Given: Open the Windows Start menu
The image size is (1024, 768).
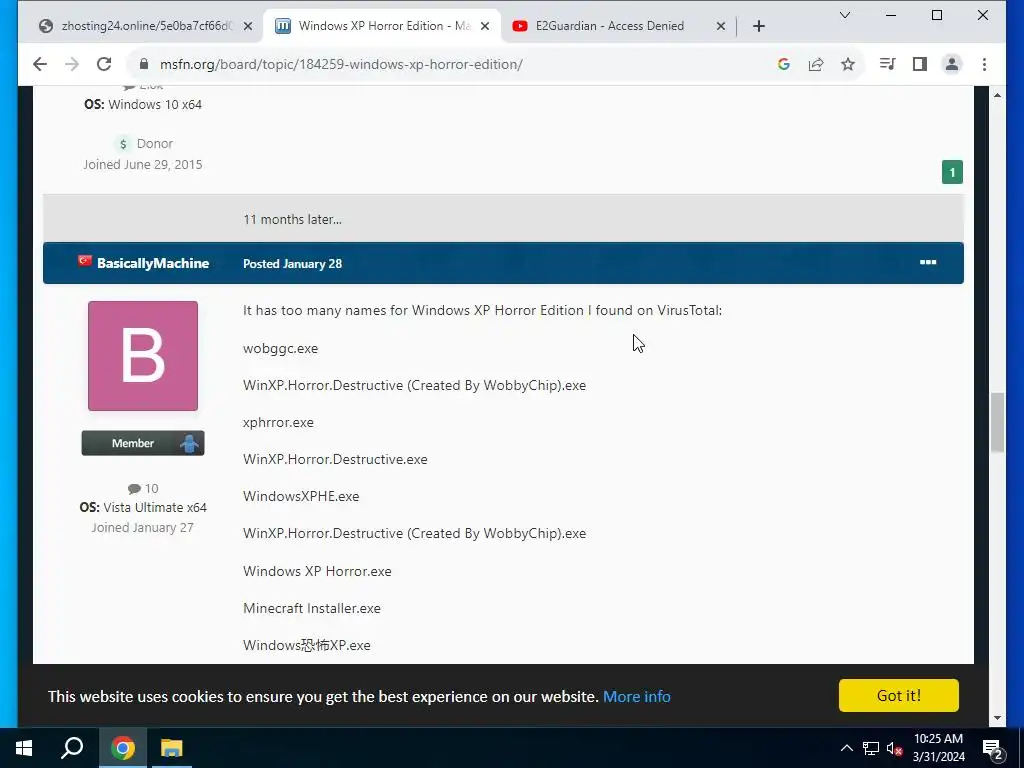Looking at the screenshot, I should pos(24,748).
